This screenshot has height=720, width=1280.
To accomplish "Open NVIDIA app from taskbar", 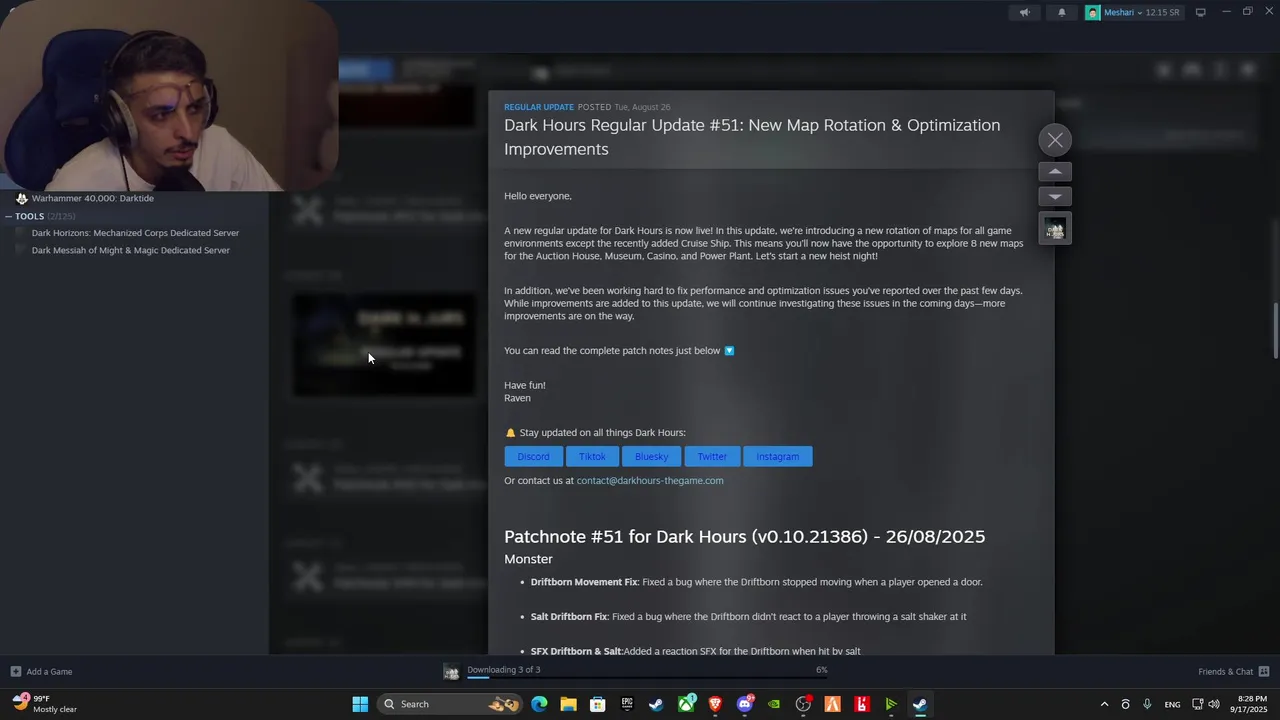I will [774, 704].
